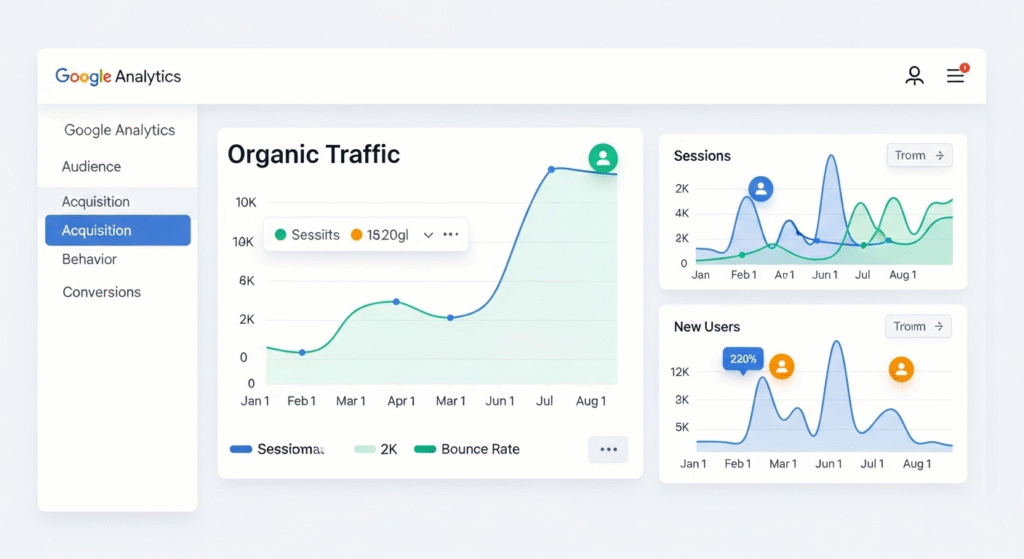Select Audience in the sidebar
This screenshot has height=559, width=1024.
[91, 167]
